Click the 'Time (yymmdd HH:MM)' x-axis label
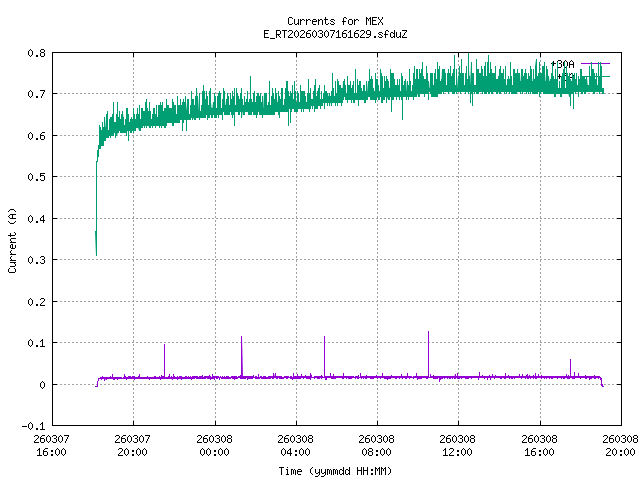Image resolution: width=640 pixels, height=480 pixels. [333, 470]
